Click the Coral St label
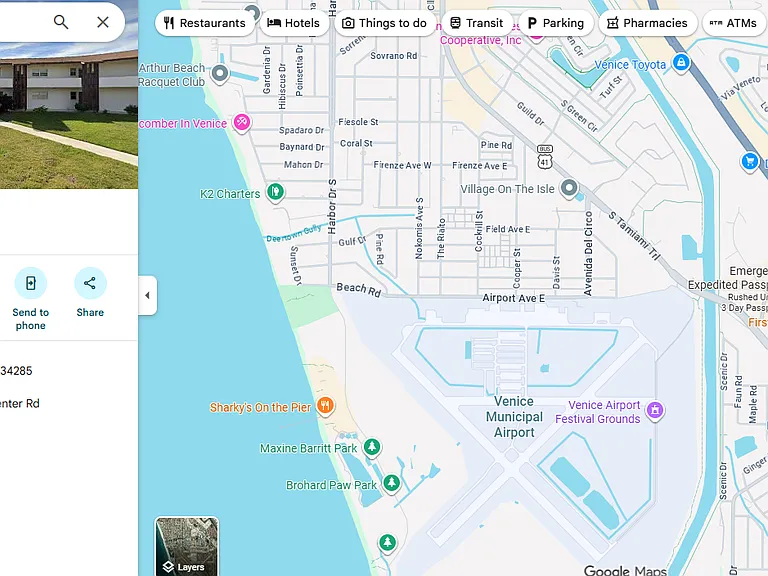Image resolution: width=768 pixels, height=576 pixels. (357, 144)
